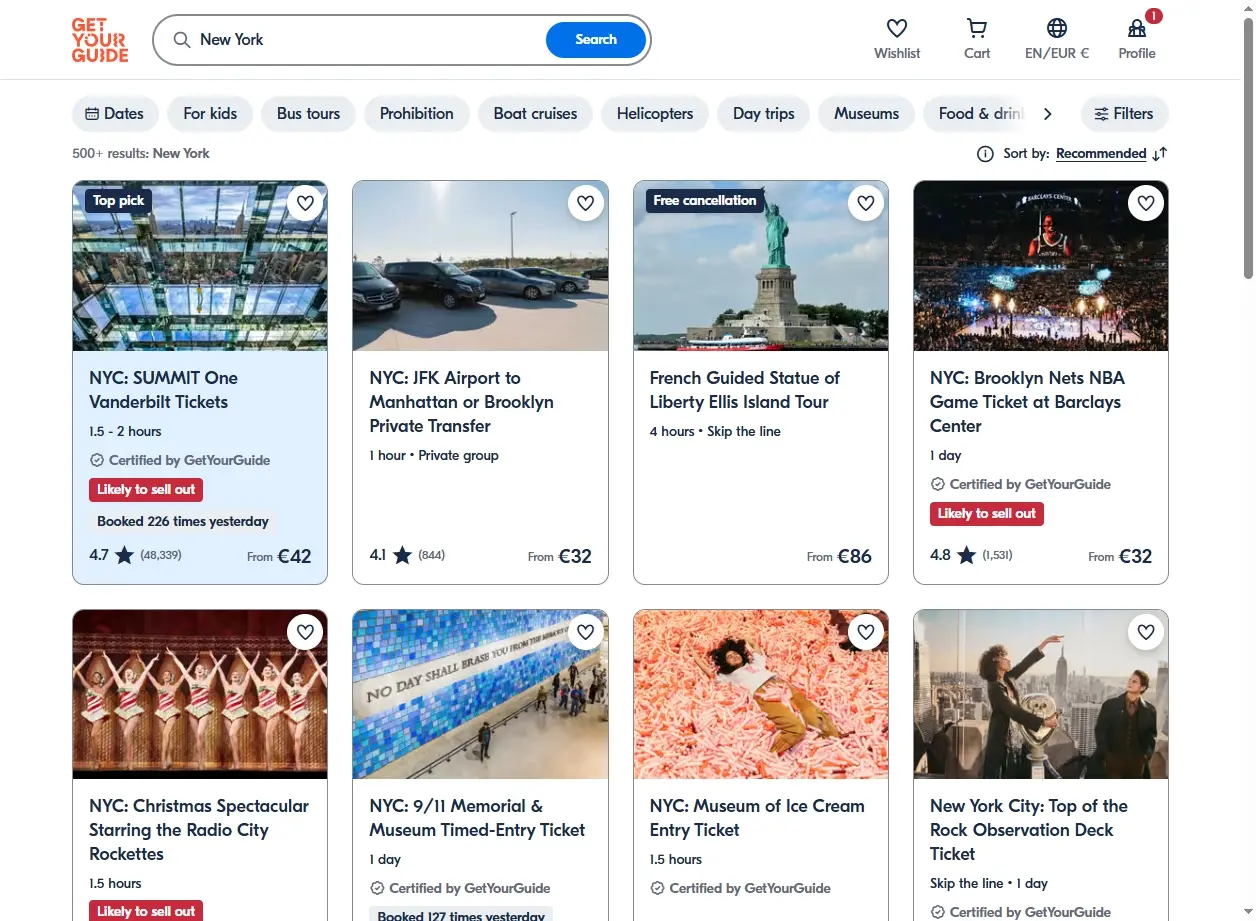The height and width of the screenshot is (921, 1256).
Task: Click the From €86 price on Liberty tour
Action: point(839,556)
